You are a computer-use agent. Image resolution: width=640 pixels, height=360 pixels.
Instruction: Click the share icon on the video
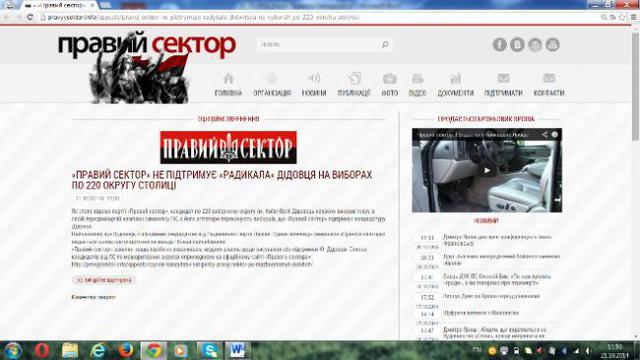(544, 134)
